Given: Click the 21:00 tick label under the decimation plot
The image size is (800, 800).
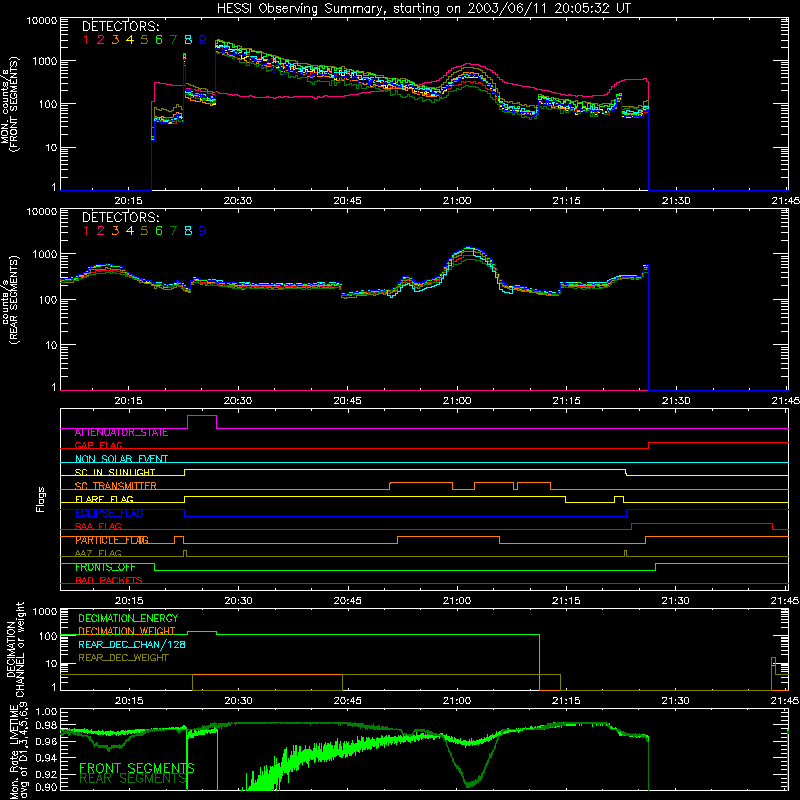Looking at the screenshot, I should 457,701.
